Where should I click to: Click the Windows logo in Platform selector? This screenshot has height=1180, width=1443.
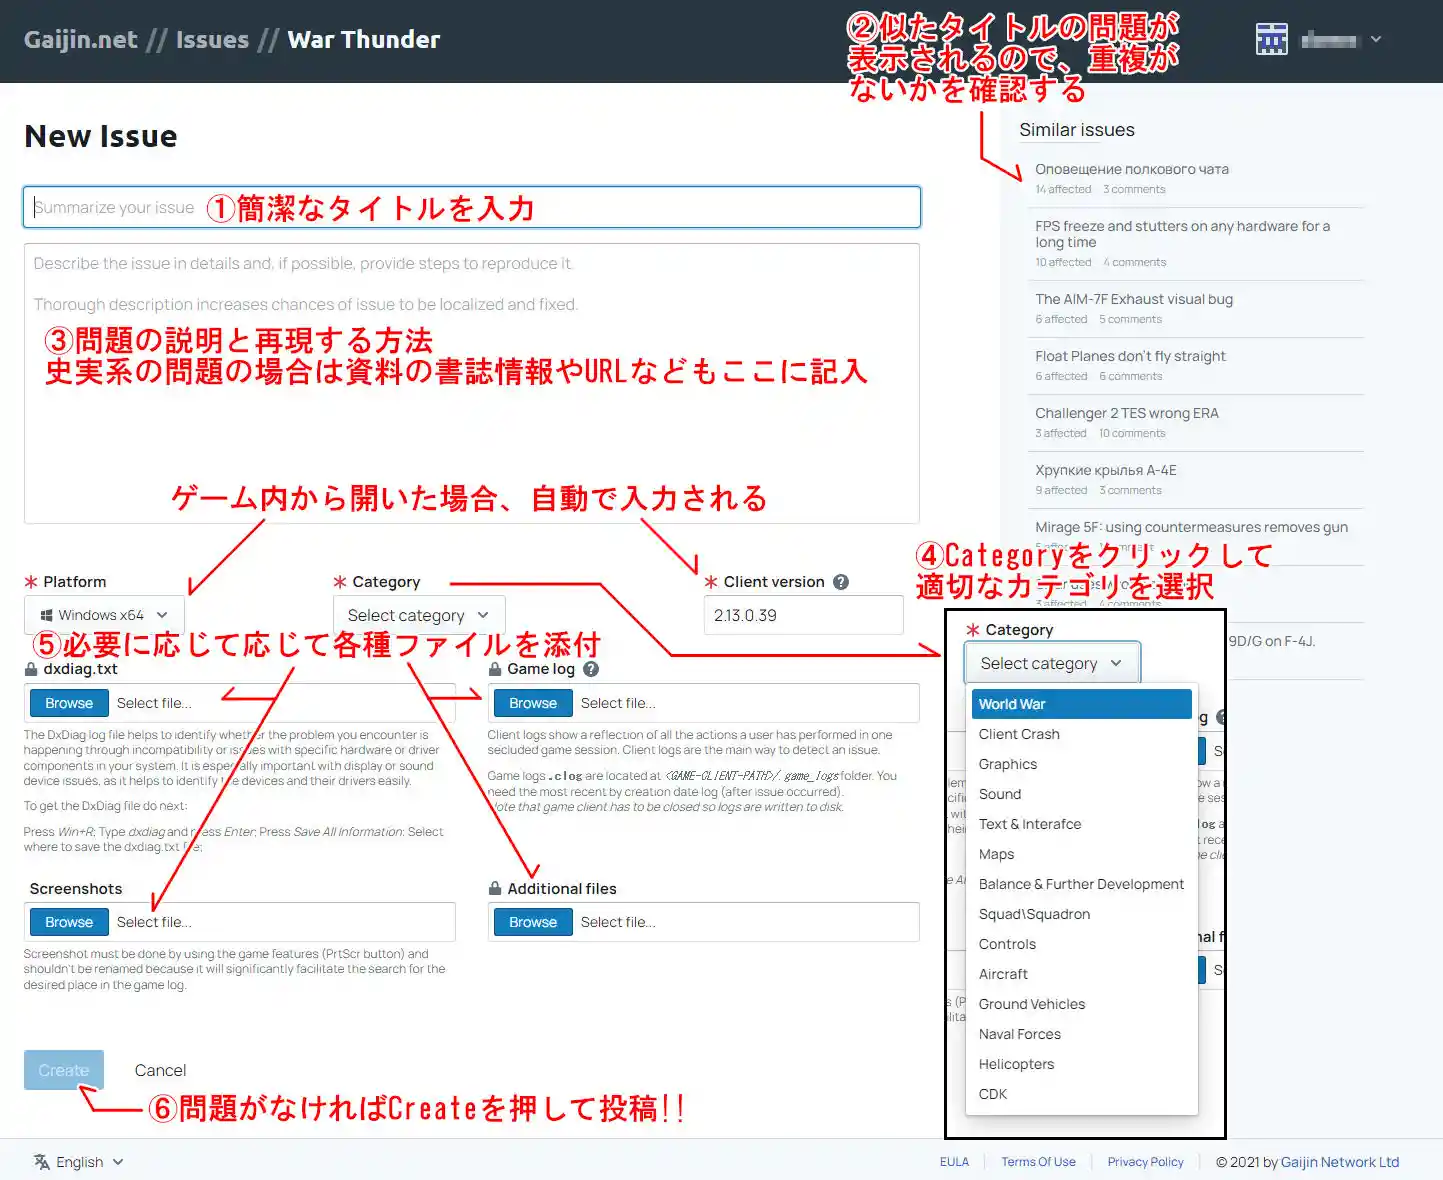46,615
